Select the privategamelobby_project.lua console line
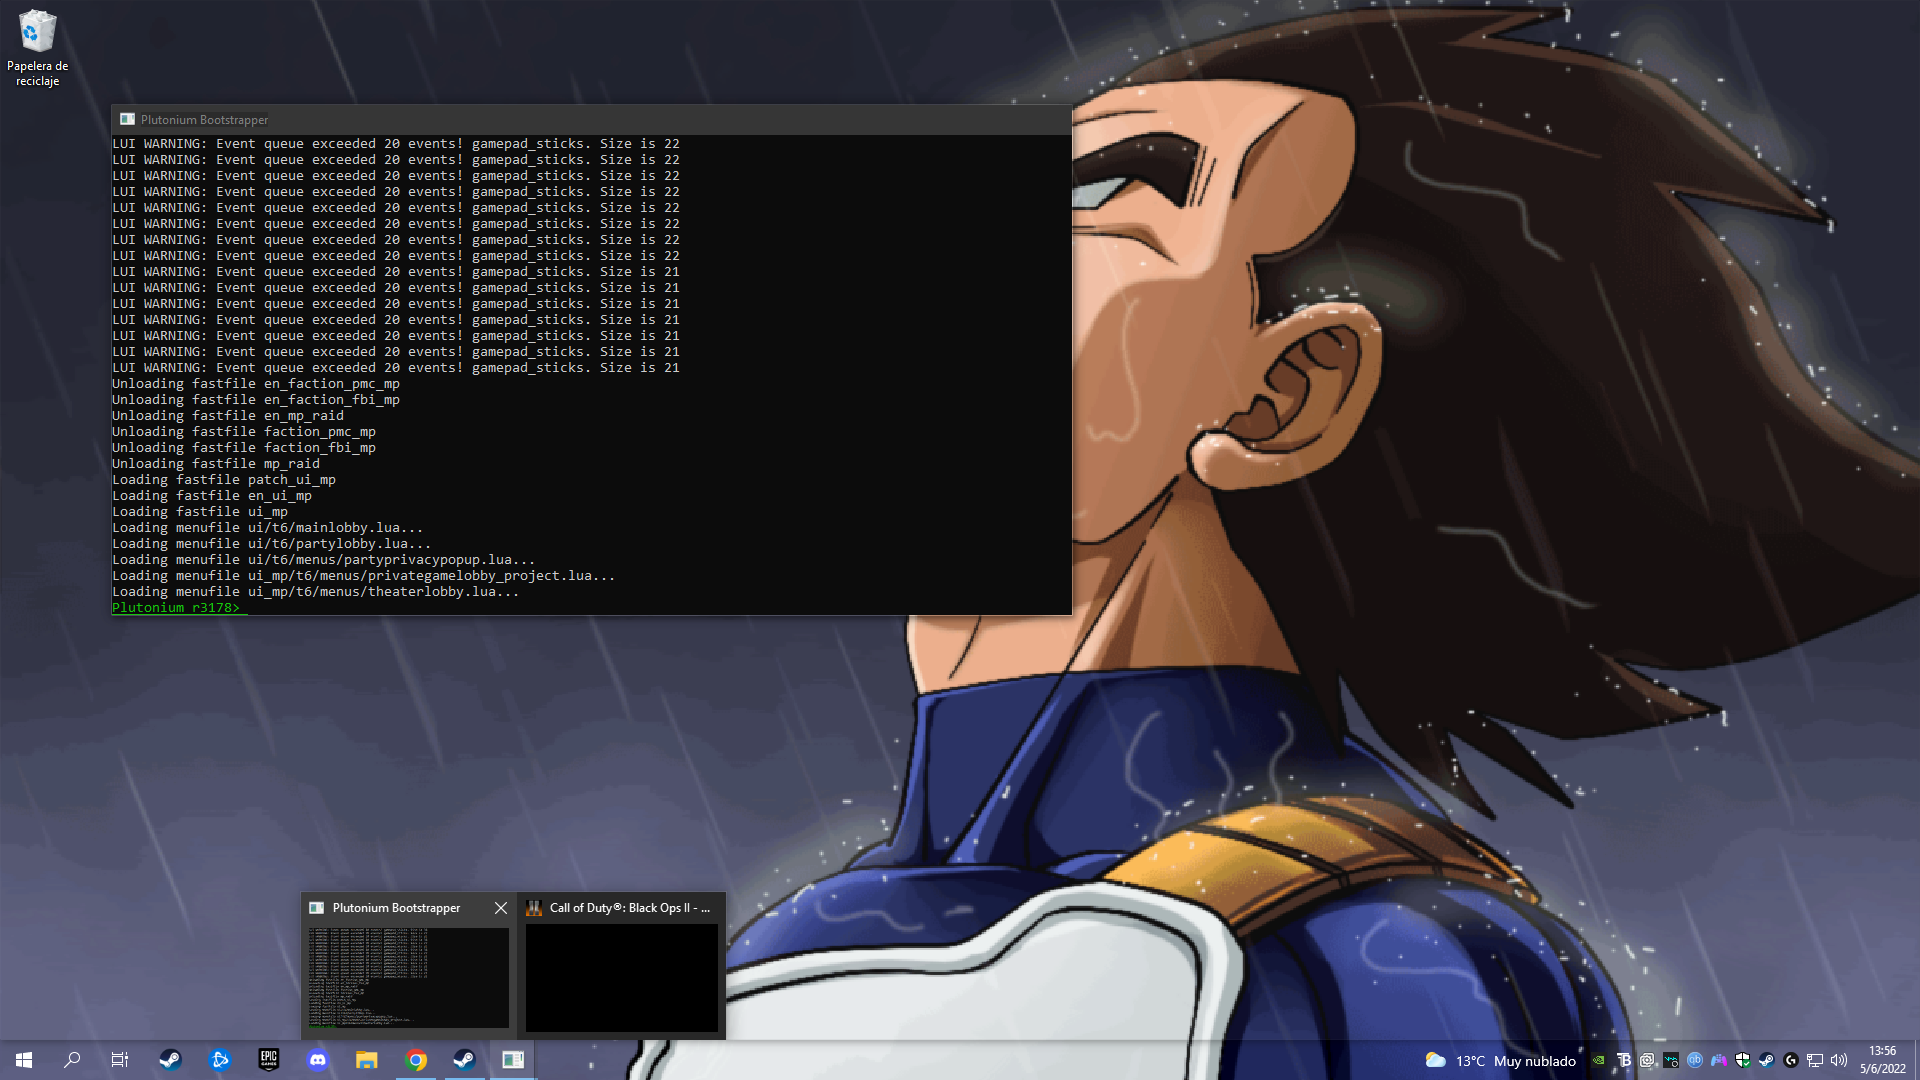Screen dimensions: 1920x1080 point(364,576)
